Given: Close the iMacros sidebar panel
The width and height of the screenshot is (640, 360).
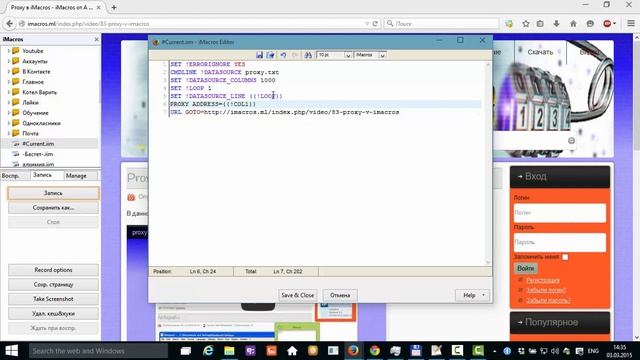Looking at the screenshot, I should pyautogui.click(x=96, y=40).
